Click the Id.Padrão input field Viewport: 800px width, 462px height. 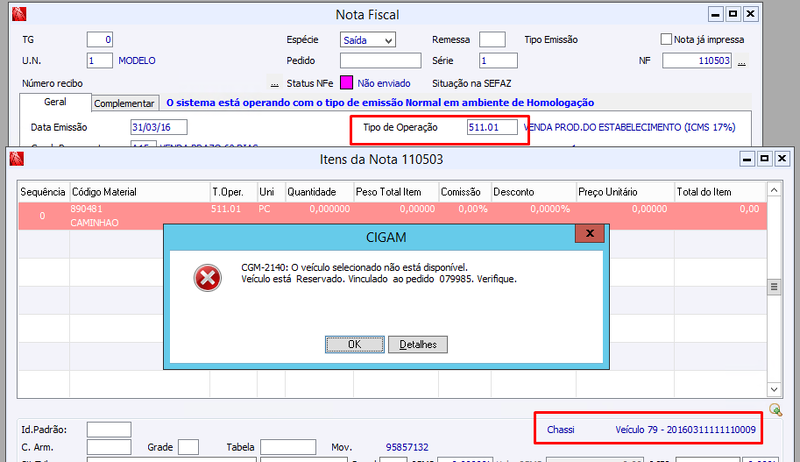pos(109,429)
